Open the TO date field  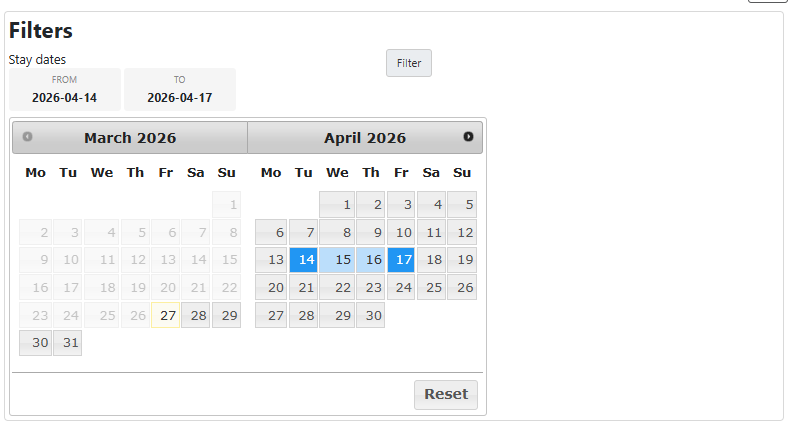click(x=180, y=90)
